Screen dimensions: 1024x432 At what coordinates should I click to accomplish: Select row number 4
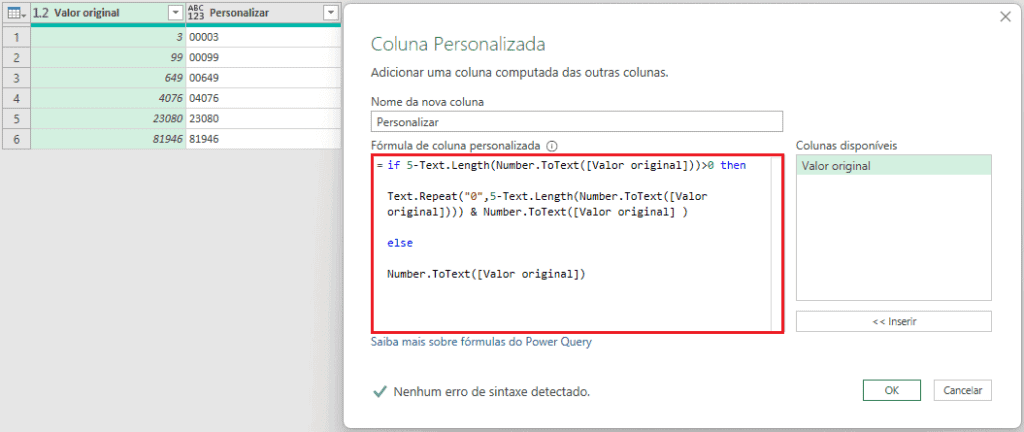[16, 98]
